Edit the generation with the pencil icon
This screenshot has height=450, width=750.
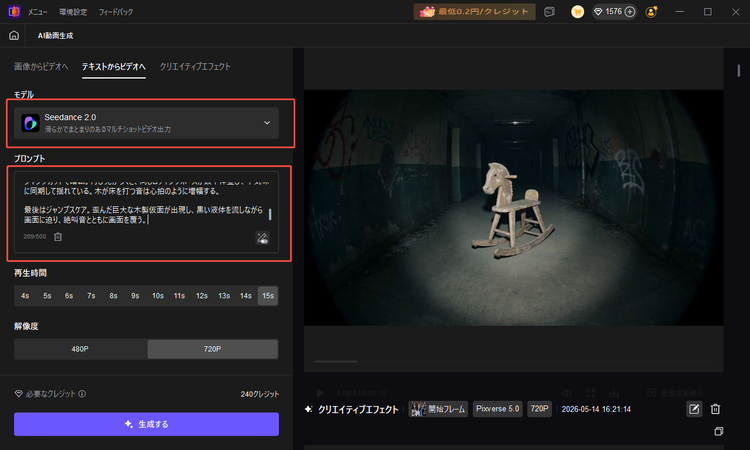(x=694, y=409)
